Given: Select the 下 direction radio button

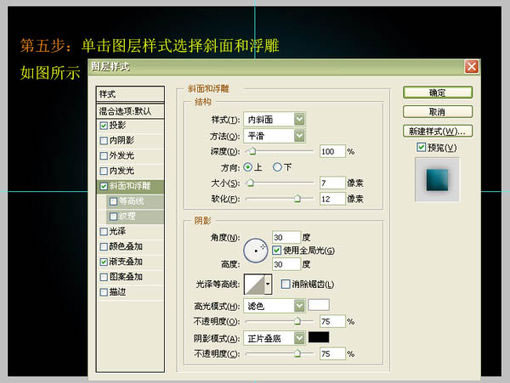Looking at the screenshot, I should [277, 167].
